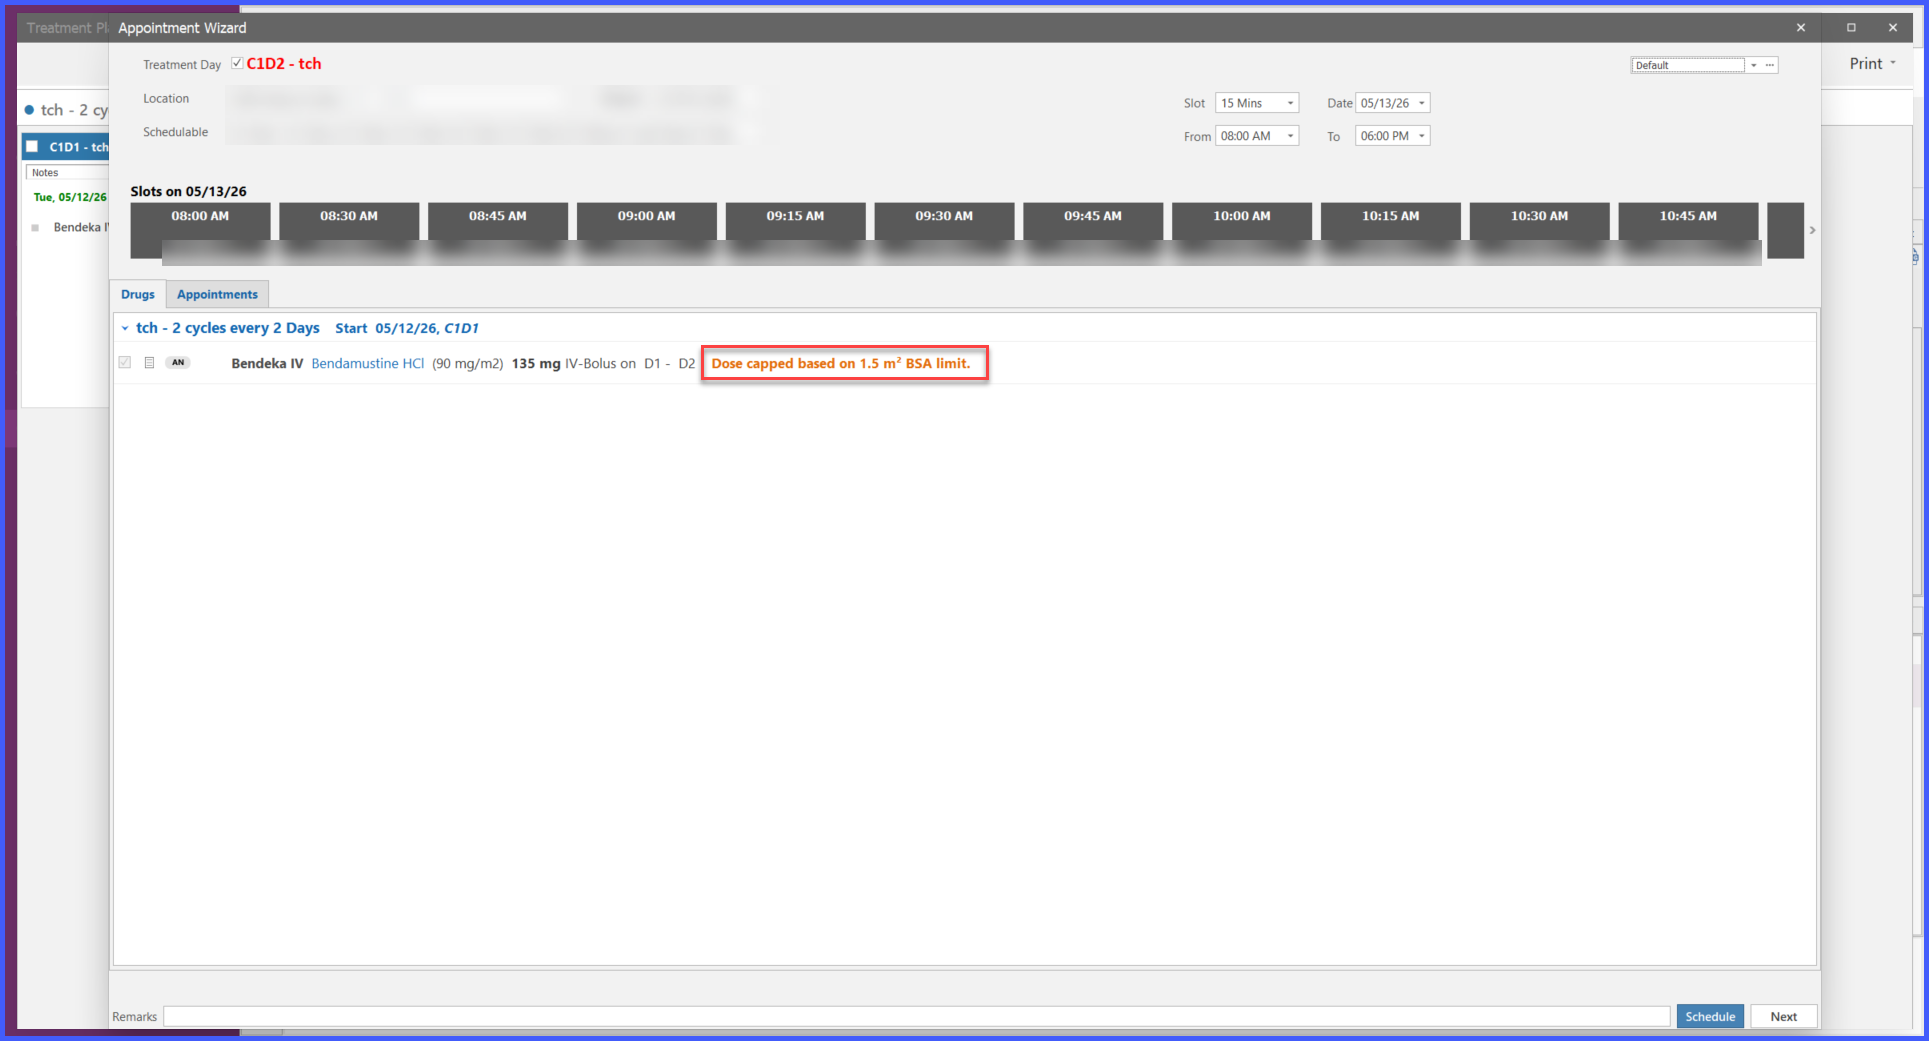Toggle the C1D2 - tch Treatment Day checkbox

(237, 63)
